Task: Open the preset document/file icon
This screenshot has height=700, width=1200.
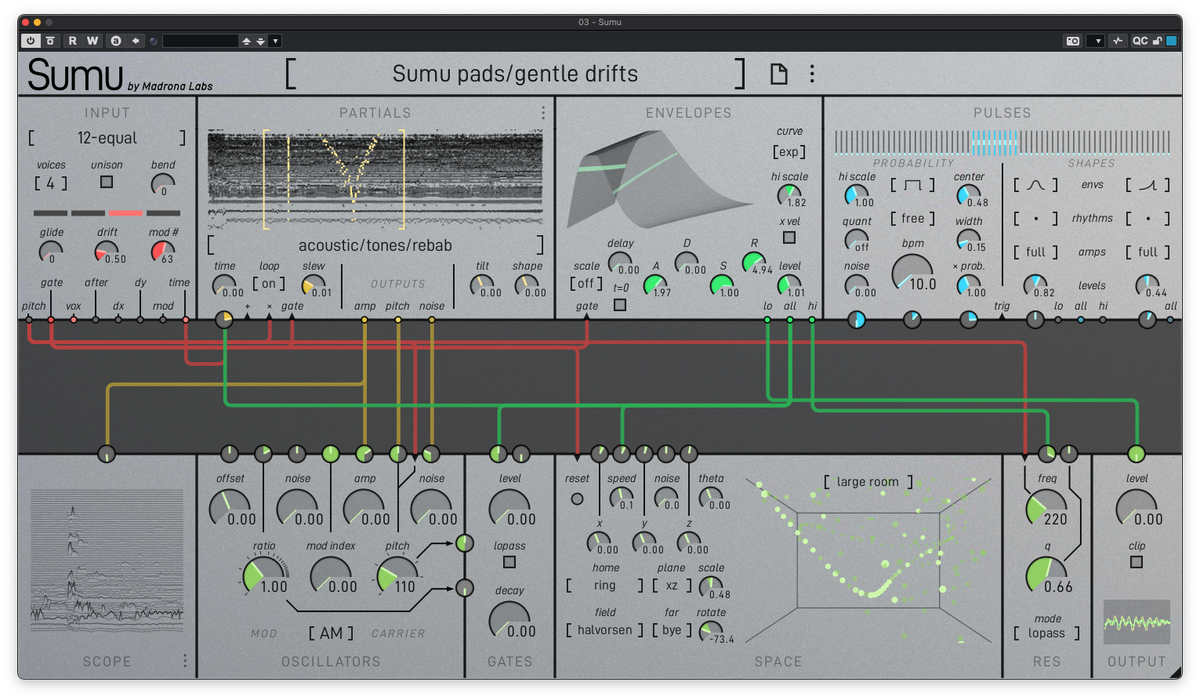Action: 778,74
